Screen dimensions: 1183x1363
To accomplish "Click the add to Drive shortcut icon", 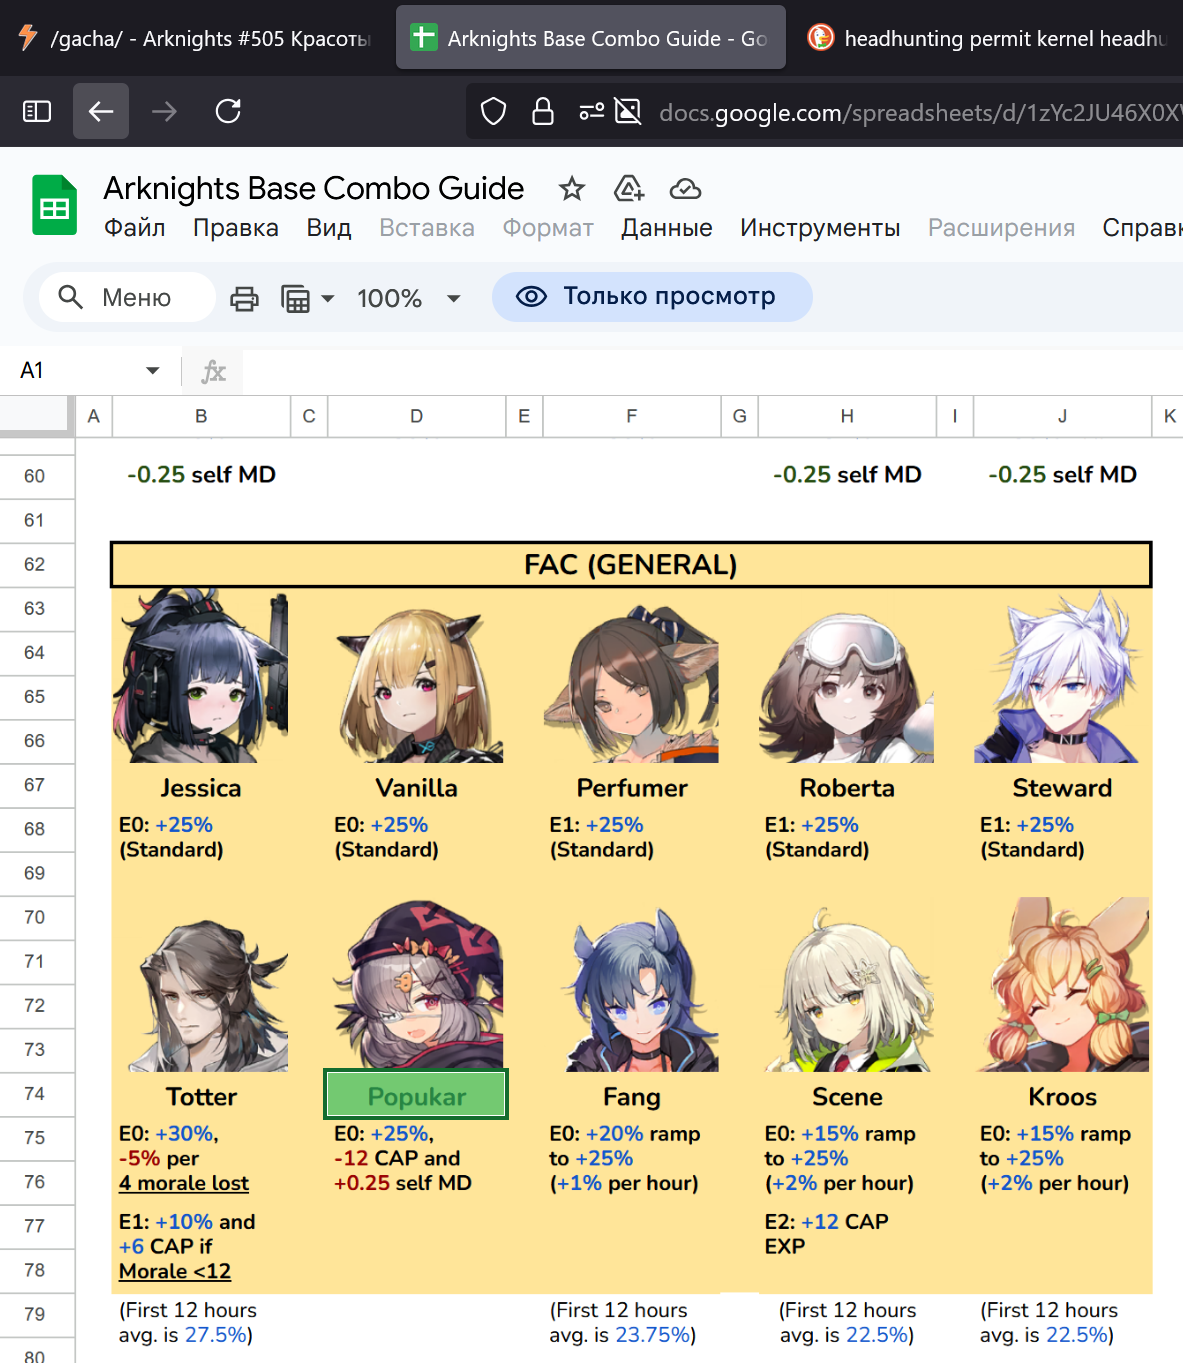I will click(x=629, y=188).
